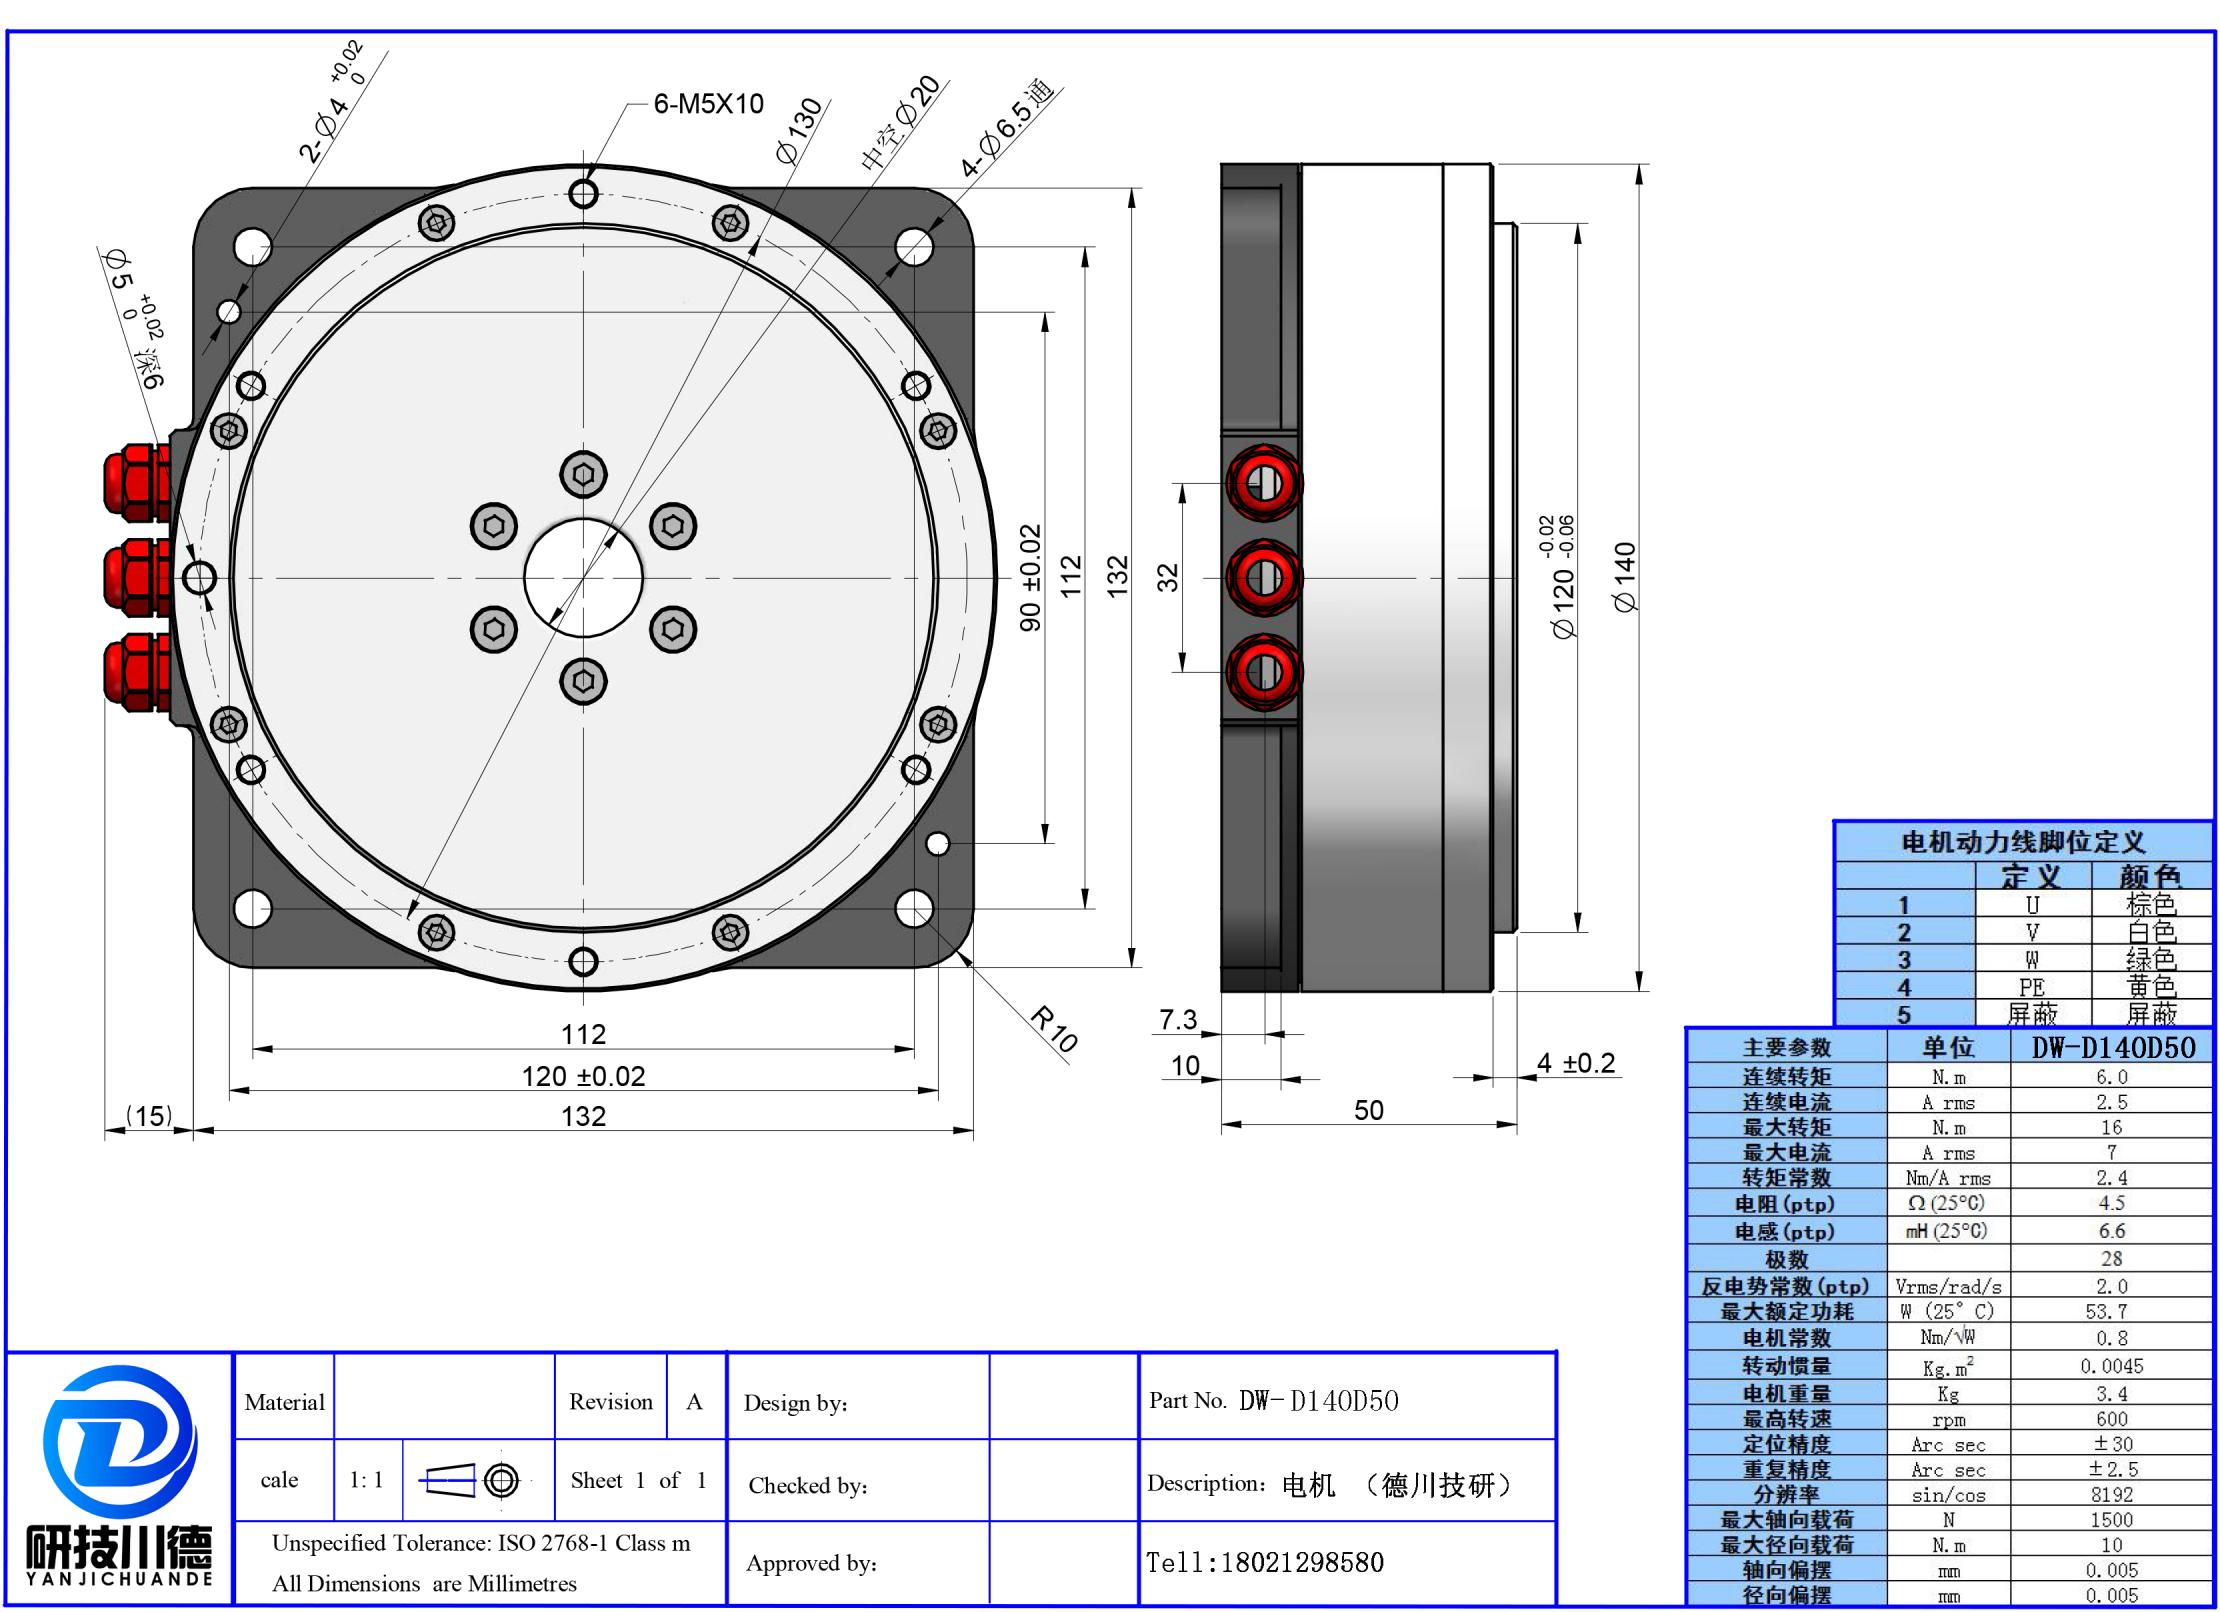Click the "1:1" scale value
This screenshot has height=1612, width=2220.
click(366, 1480)
